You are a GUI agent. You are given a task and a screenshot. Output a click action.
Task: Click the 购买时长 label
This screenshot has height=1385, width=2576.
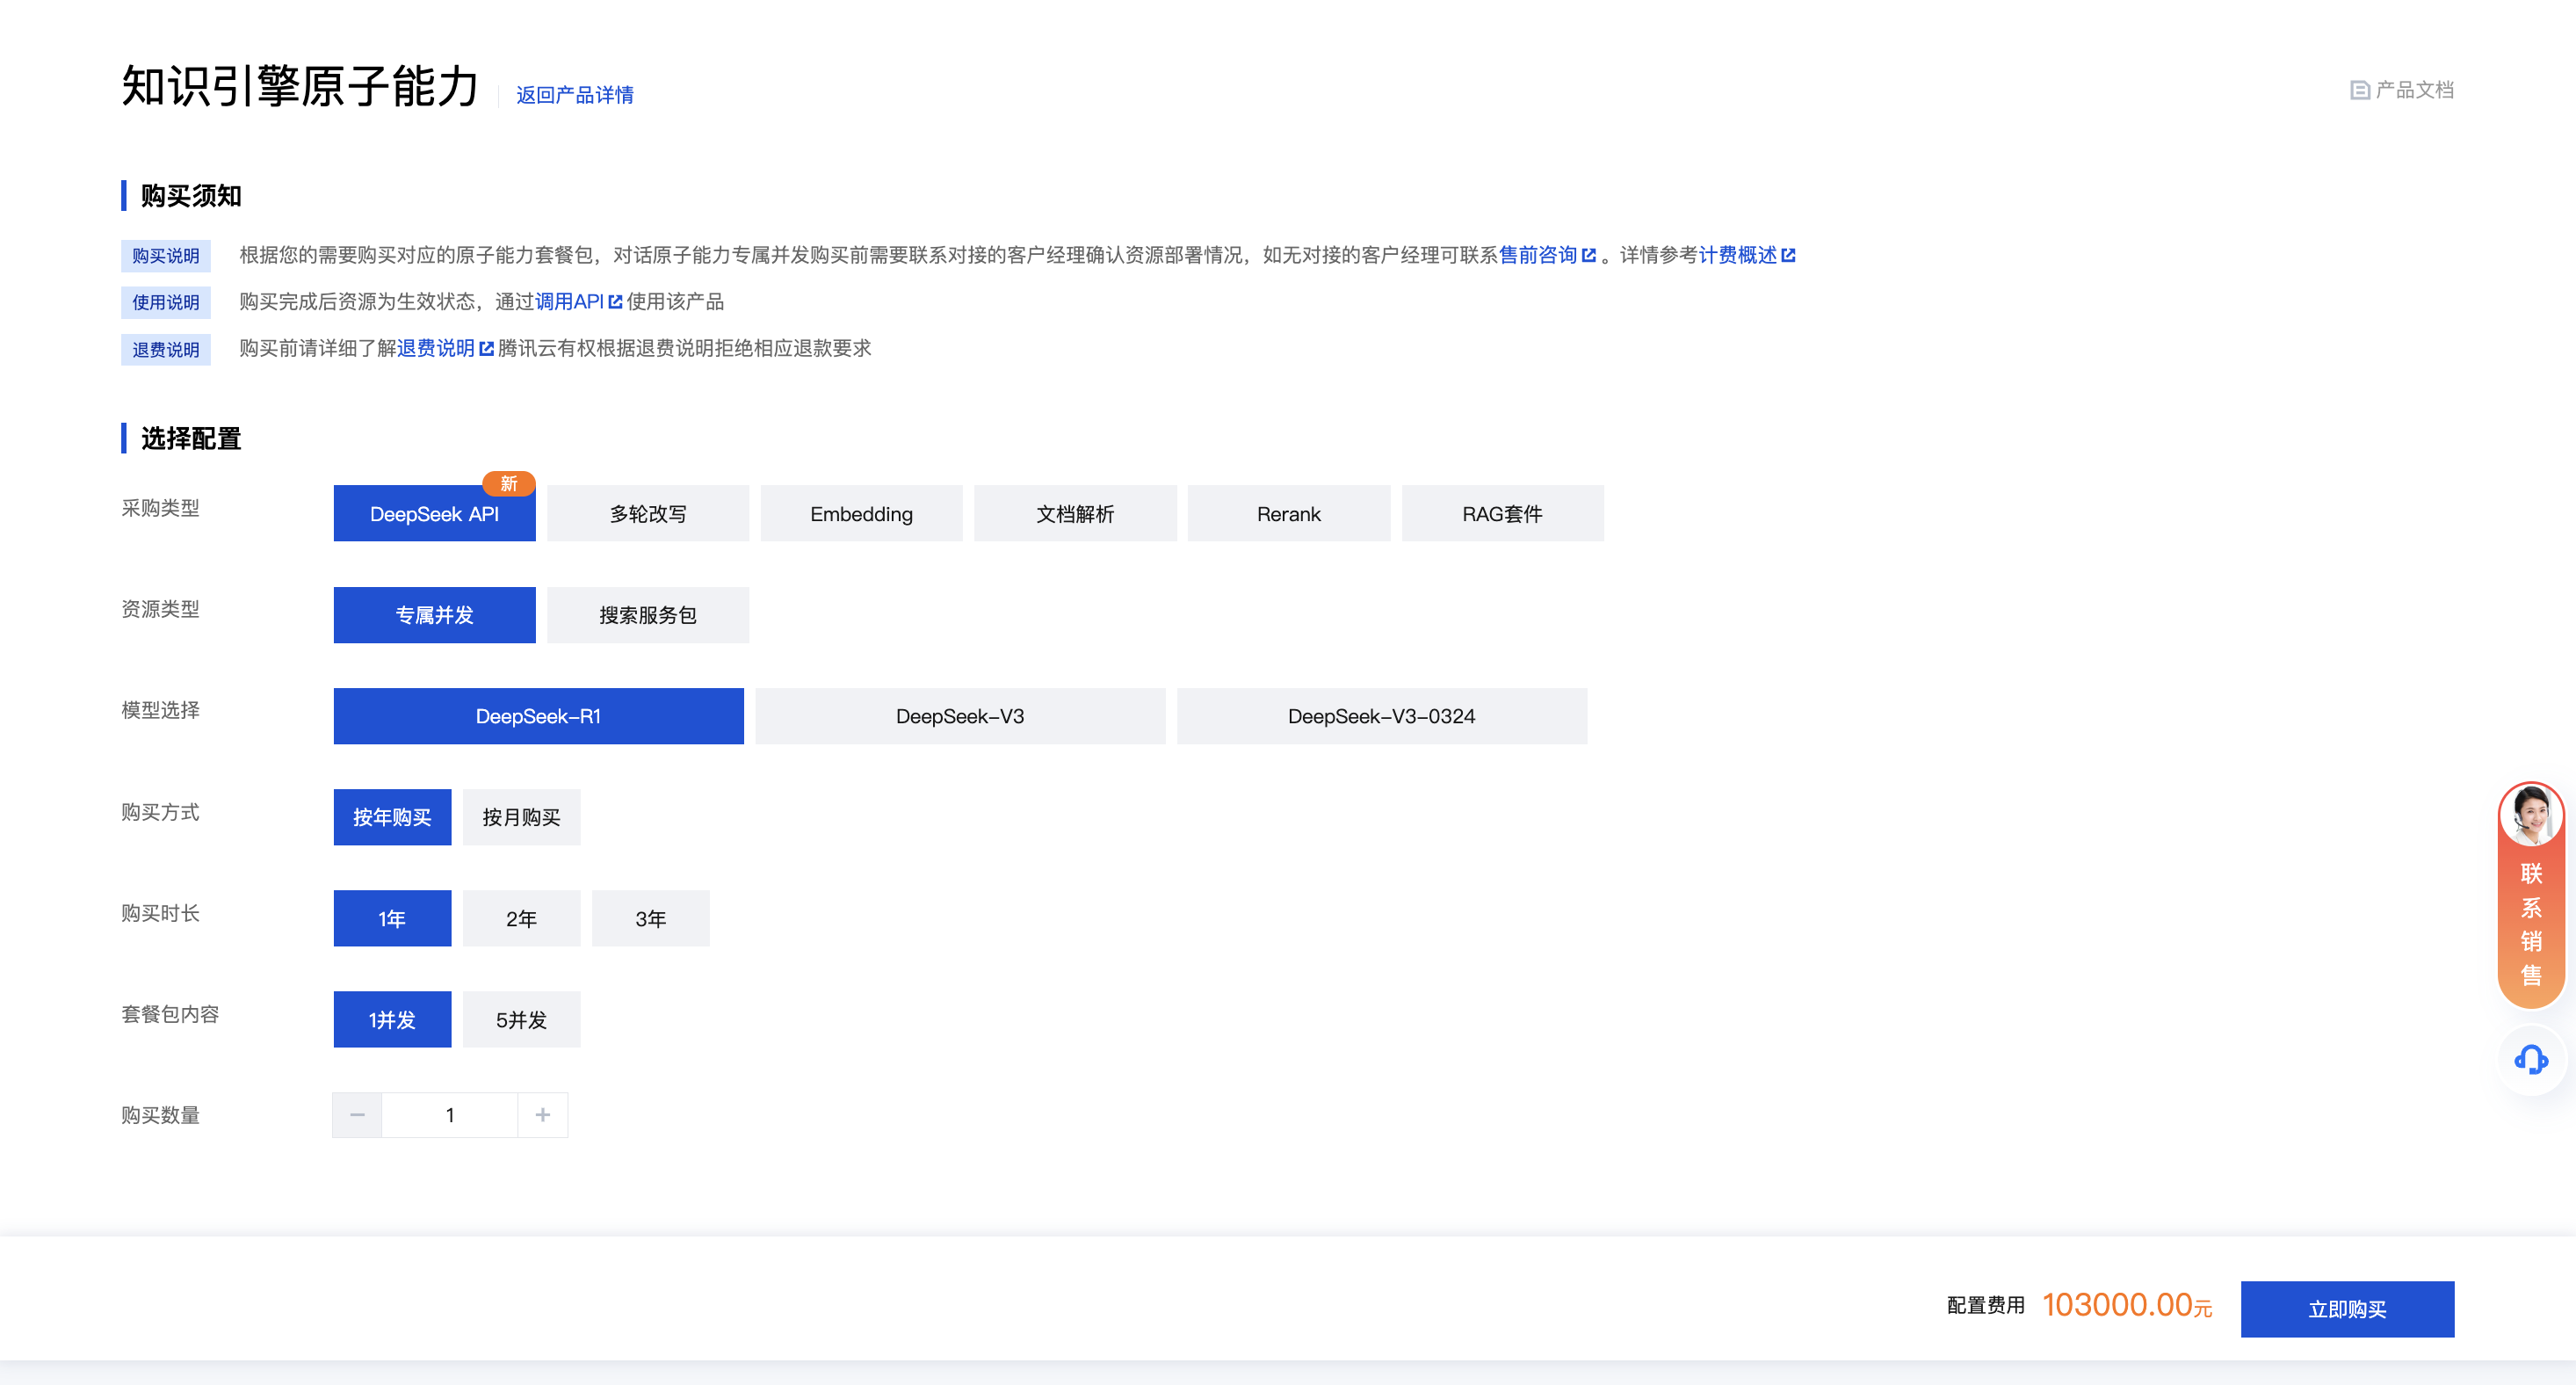(x=160, y=913)
